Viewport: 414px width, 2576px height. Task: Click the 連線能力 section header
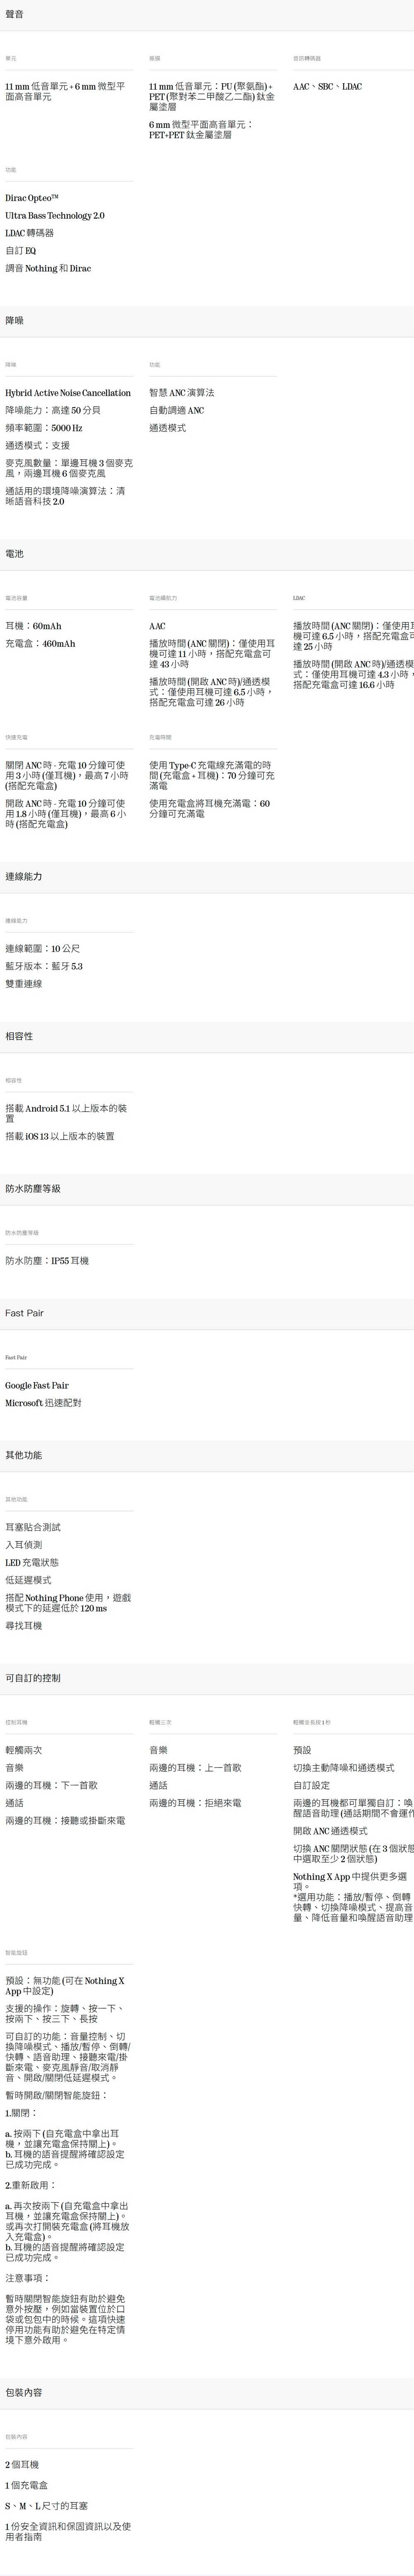point(24,876)
